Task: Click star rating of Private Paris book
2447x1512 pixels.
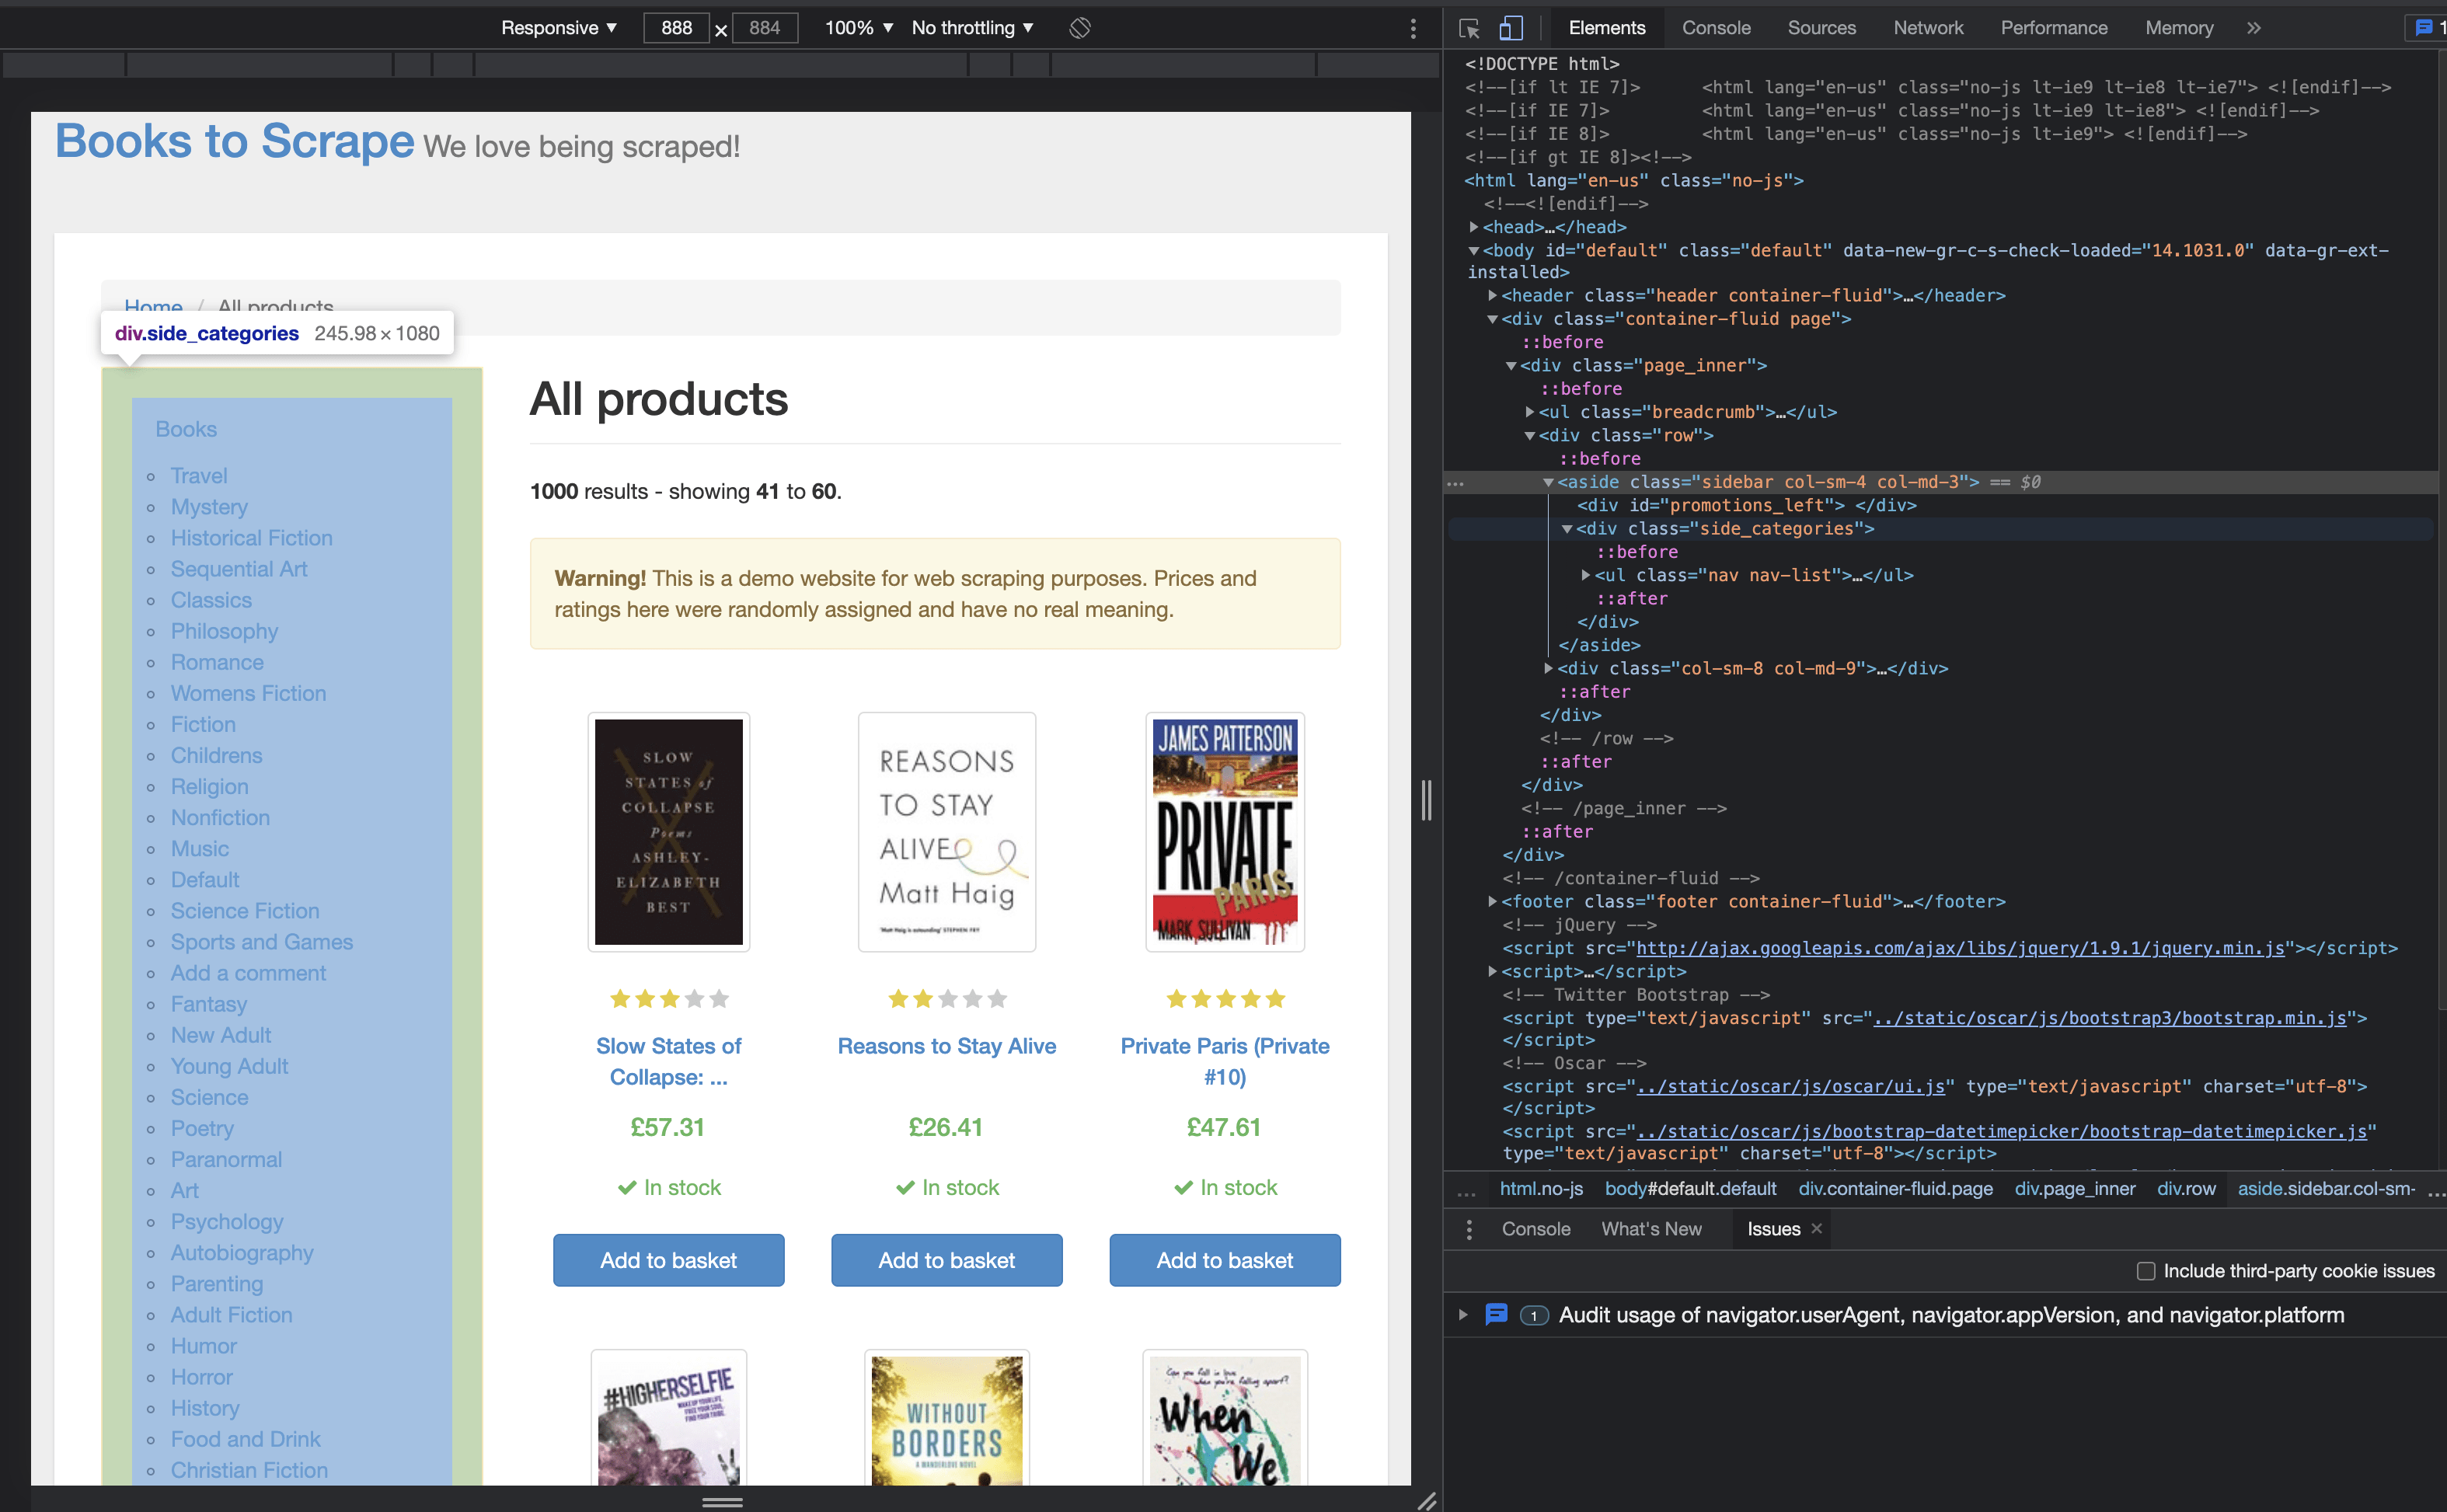Action: (x=1225, y=998)
